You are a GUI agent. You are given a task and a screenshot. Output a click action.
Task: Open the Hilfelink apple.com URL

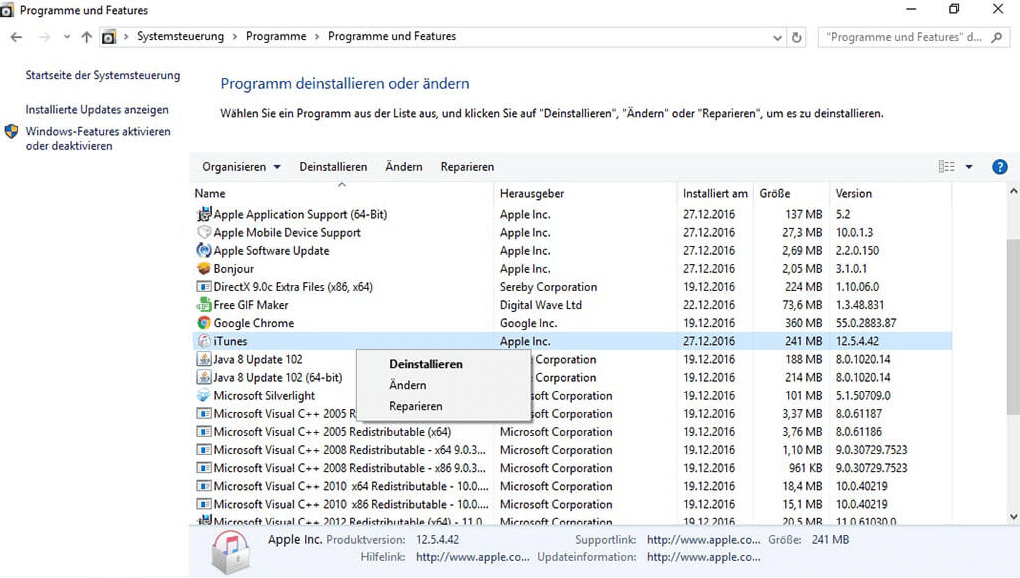(x=472, y=557)
